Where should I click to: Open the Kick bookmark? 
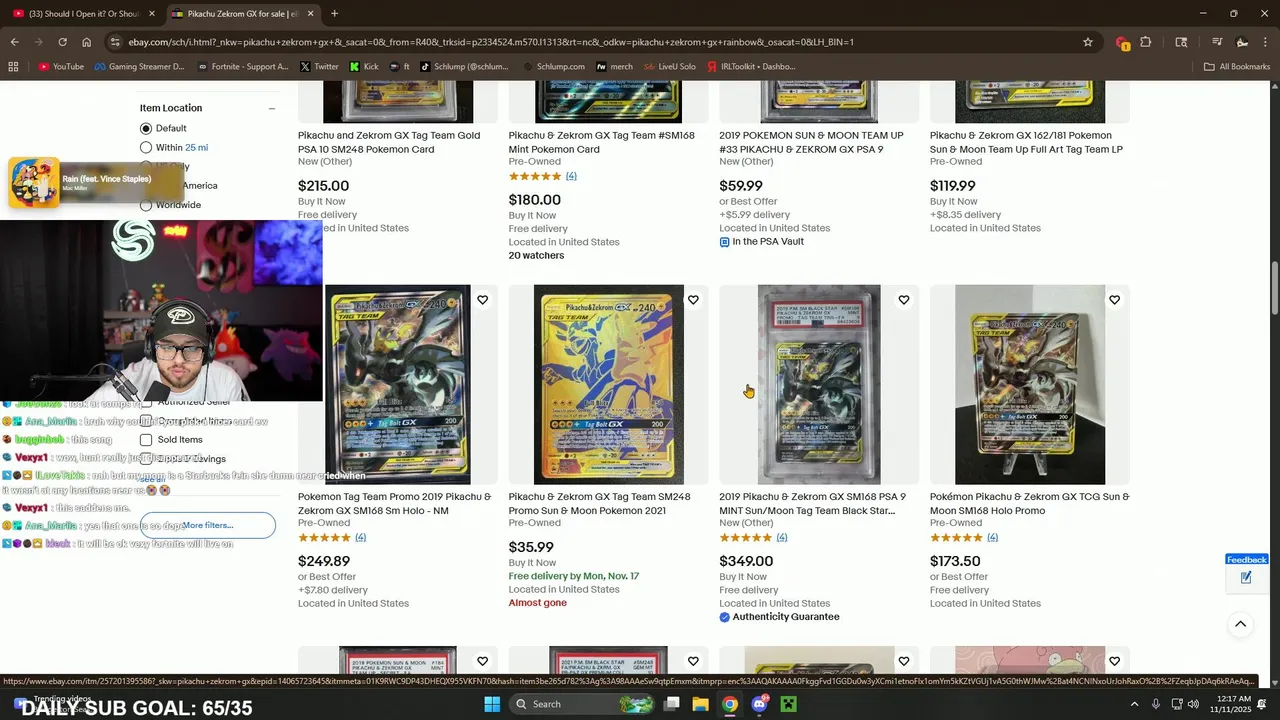pyautogui.click(x=364, y=67)
